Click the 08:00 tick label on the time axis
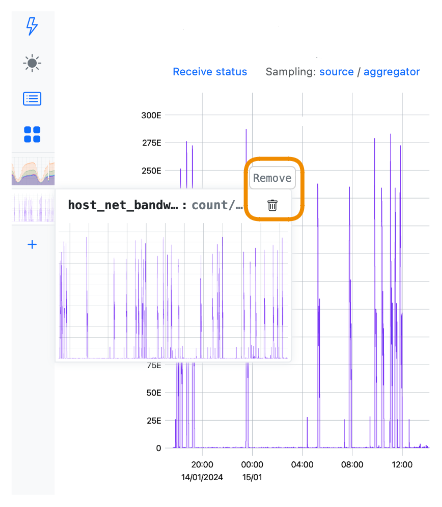Image resolution: width=442 pixels, height=507 pixels. click(x=352, y=464)
